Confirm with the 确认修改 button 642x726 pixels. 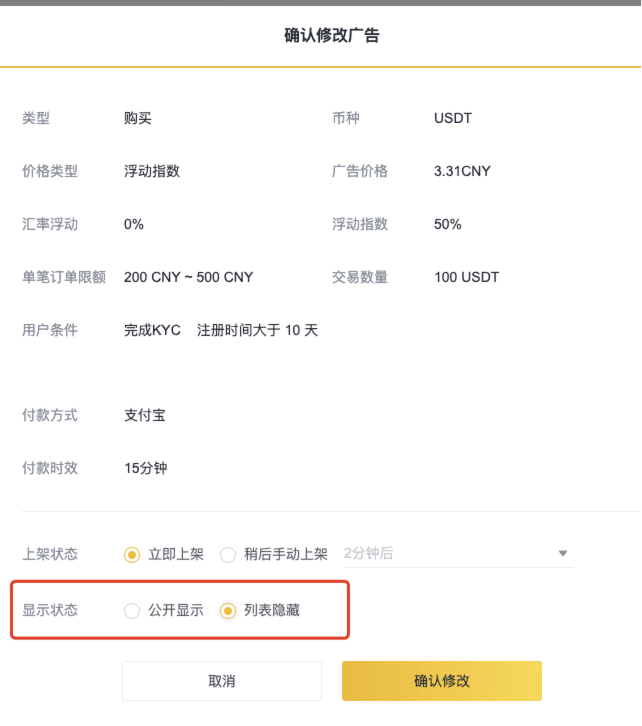pyautogui.click(x=442, y=681)
